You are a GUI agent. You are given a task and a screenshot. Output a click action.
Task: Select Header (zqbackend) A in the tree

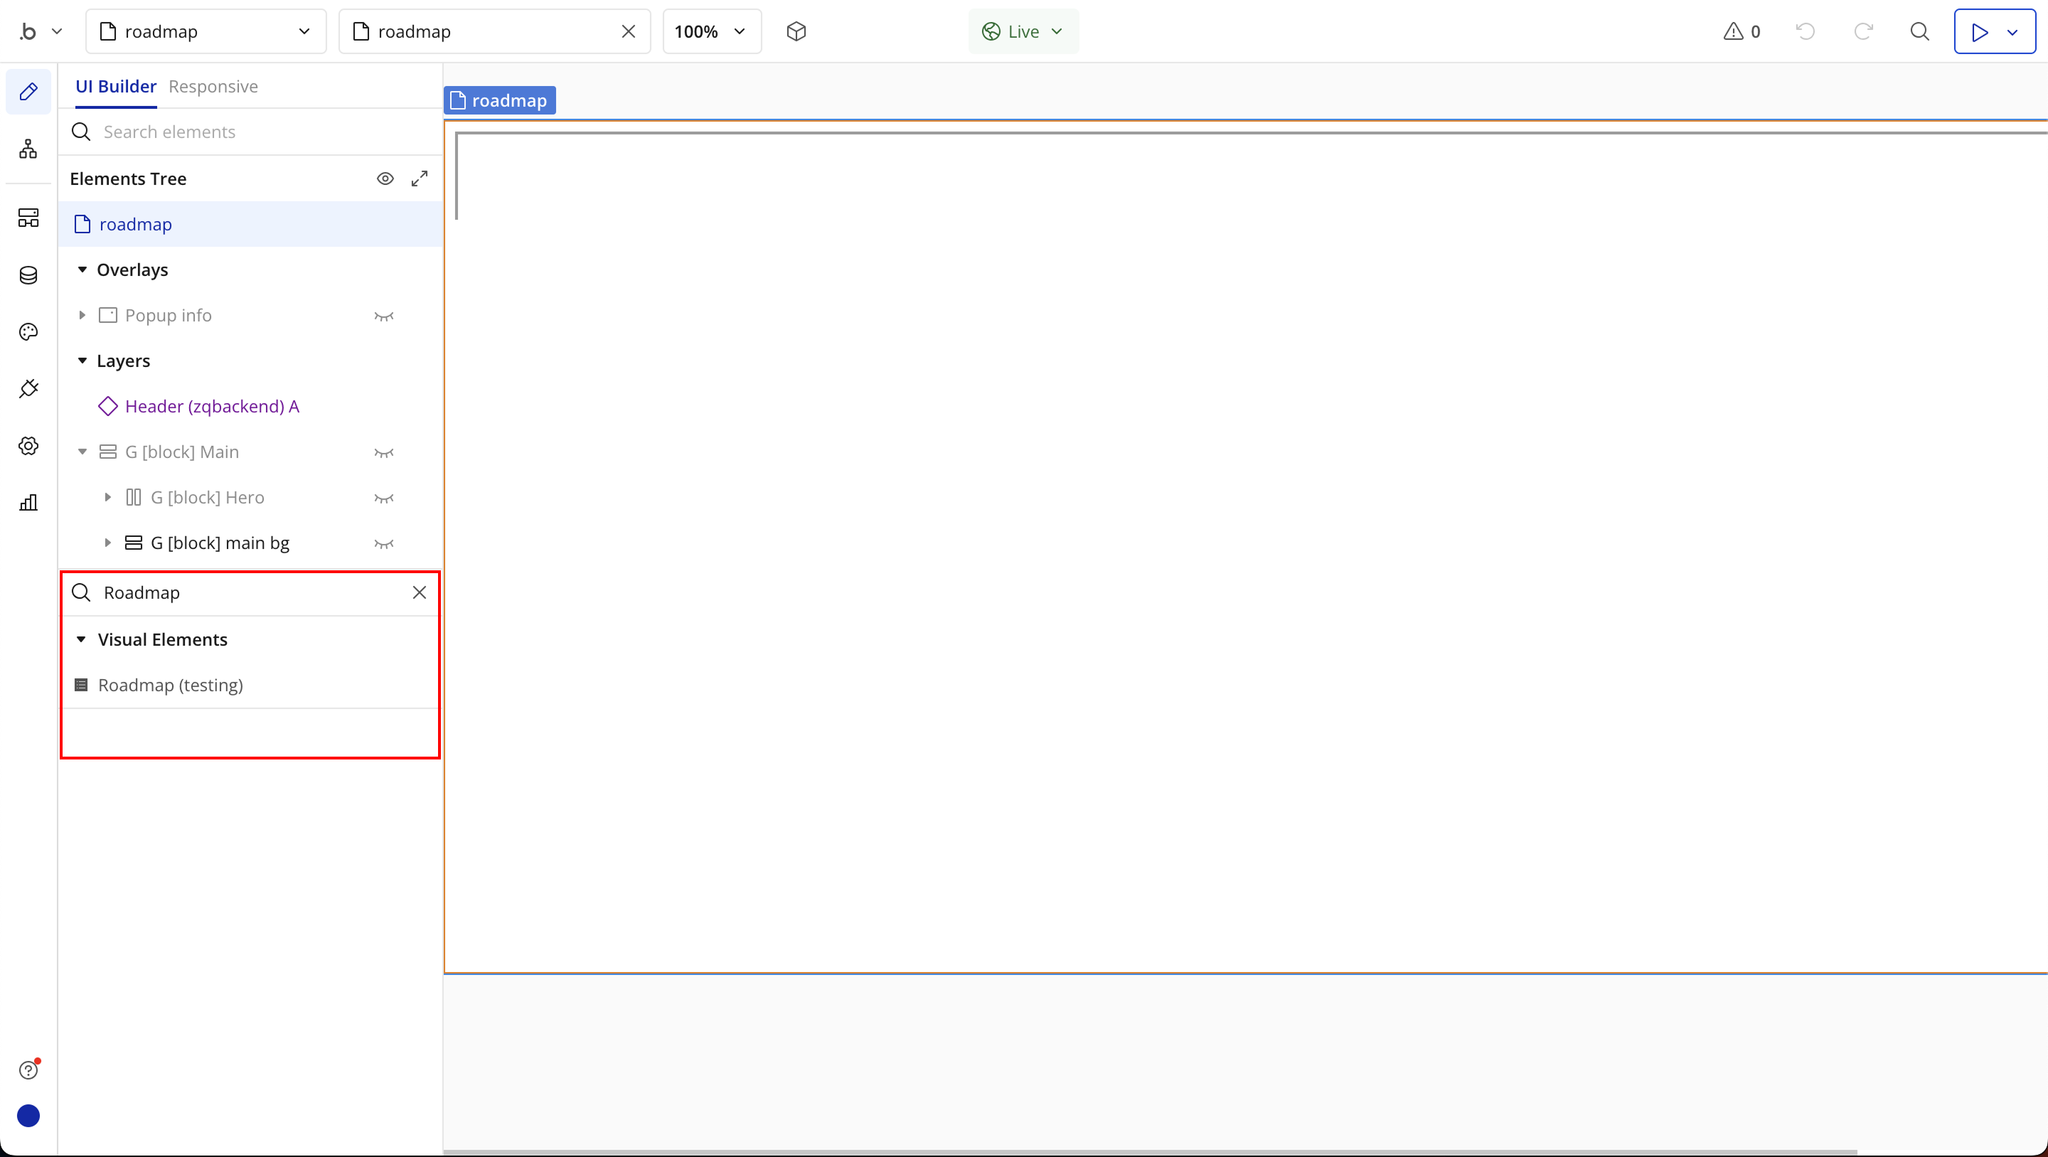(211, 406)
